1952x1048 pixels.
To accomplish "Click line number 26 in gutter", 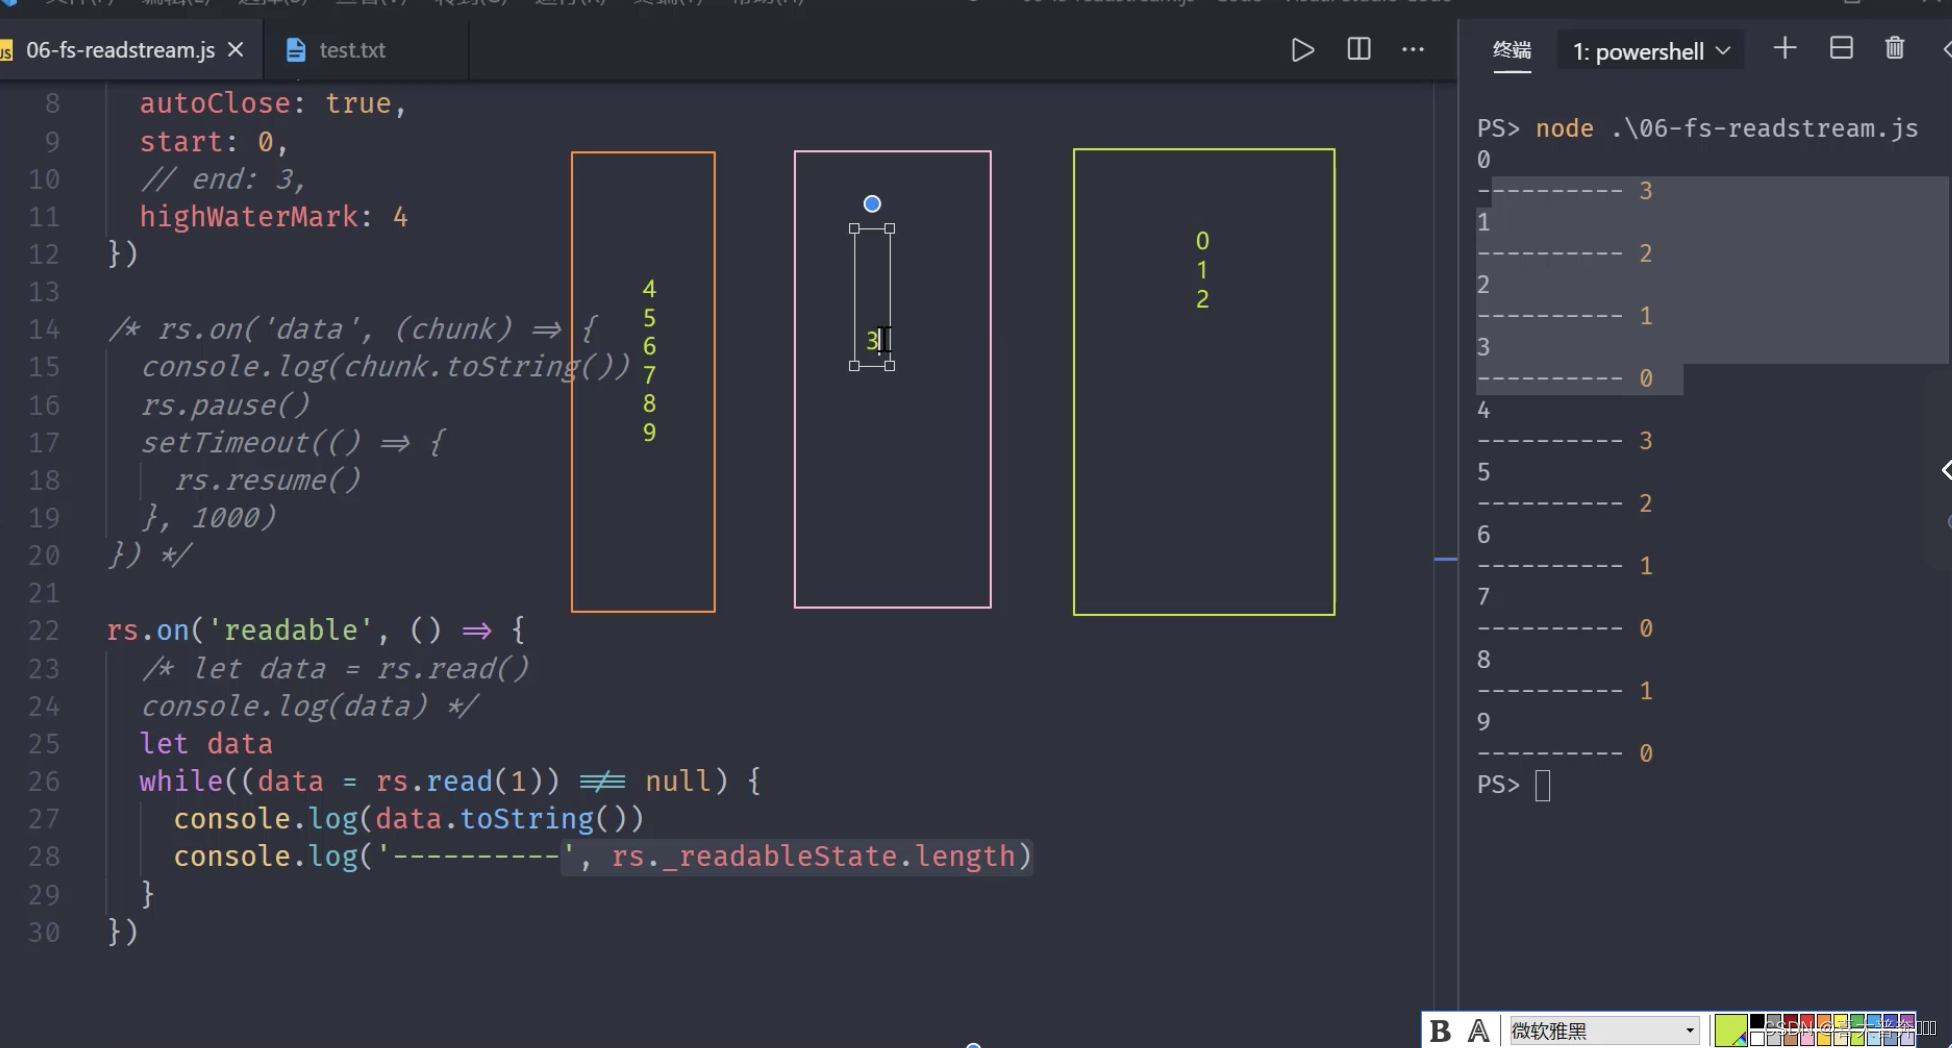I will pos(44,782).
